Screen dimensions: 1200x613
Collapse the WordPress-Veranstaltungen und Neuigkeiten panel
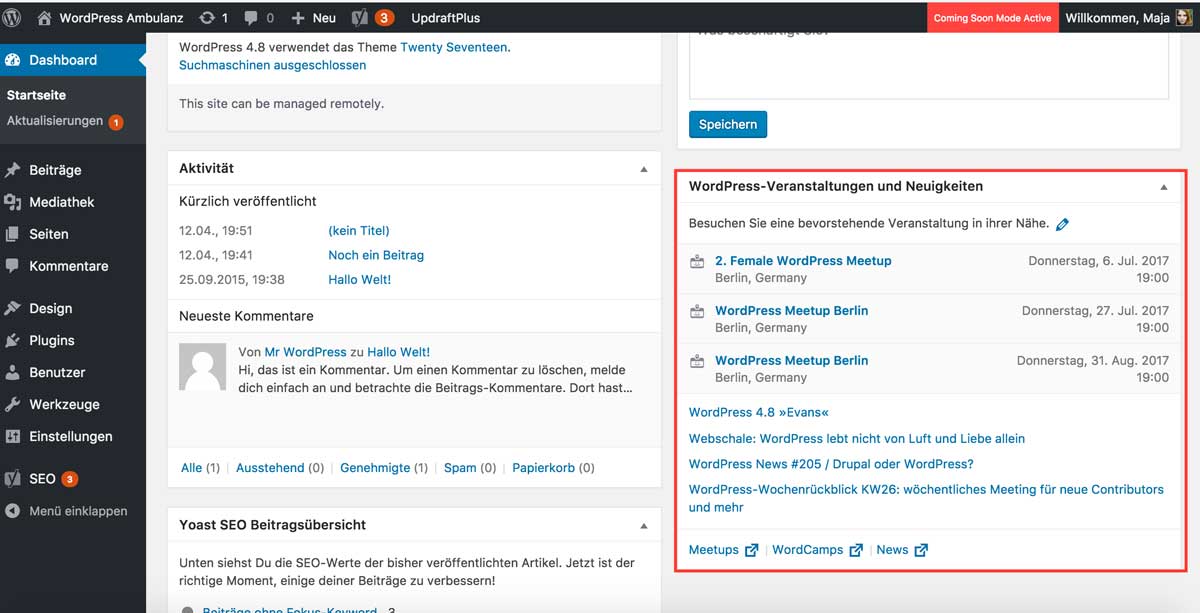[1164, 187]
